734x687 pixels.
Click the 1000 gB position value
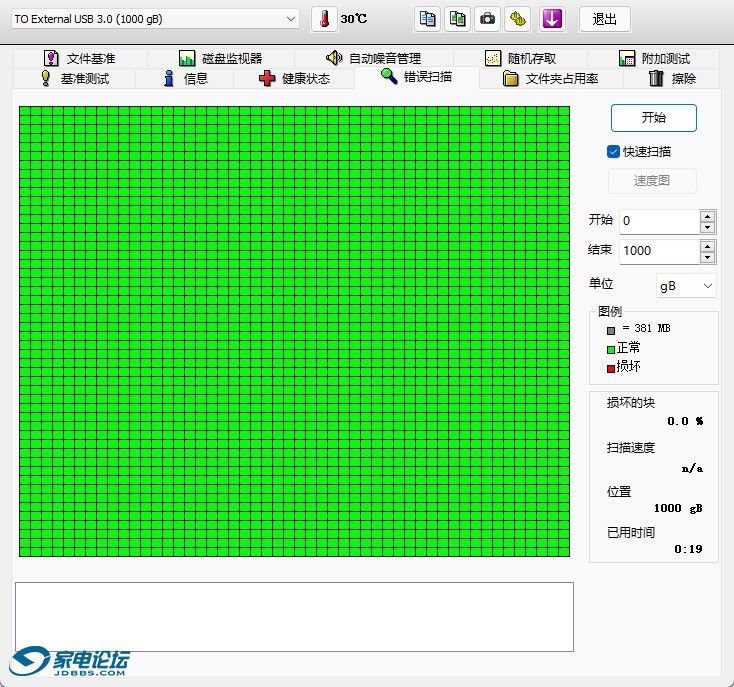click(678, 508)
